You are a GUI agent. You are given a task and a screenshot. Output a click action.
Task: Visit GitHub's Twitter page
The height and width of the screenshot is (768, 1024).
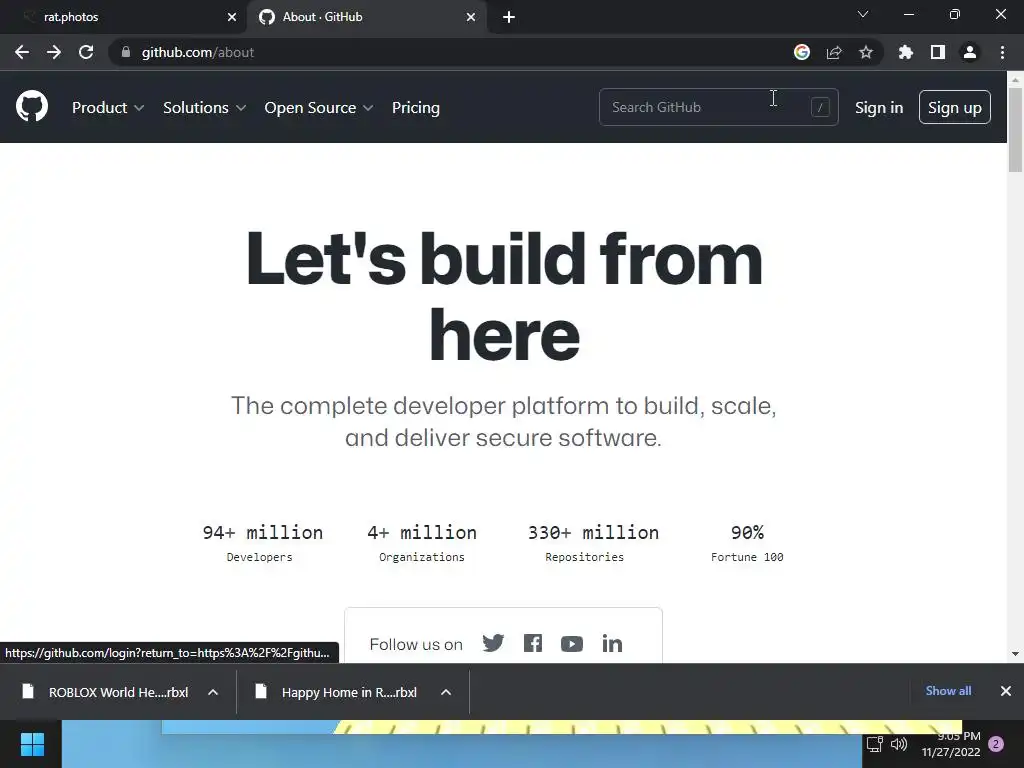pos(493,643)
